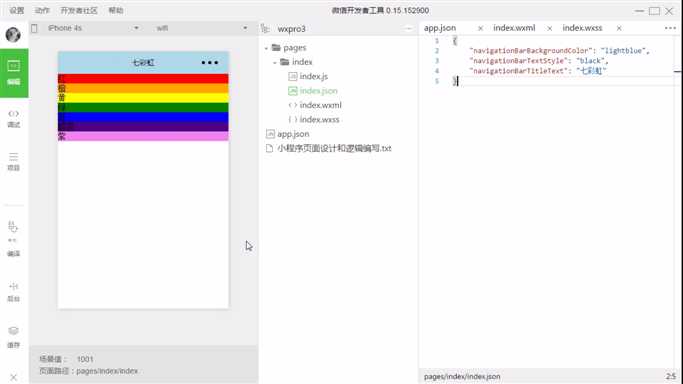This screenshot has width=683, height=384.
Task: Select the pages folder name
Action: click(294, 48)
